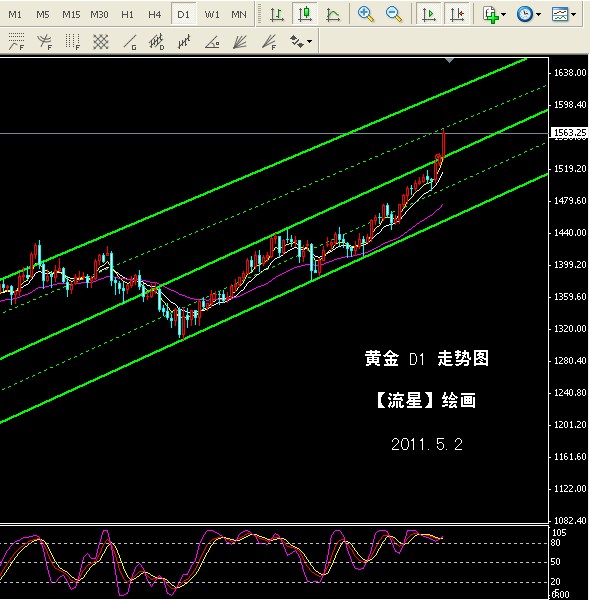
Task: Switch to MN monthly timeframe
Action: (239, 15)
